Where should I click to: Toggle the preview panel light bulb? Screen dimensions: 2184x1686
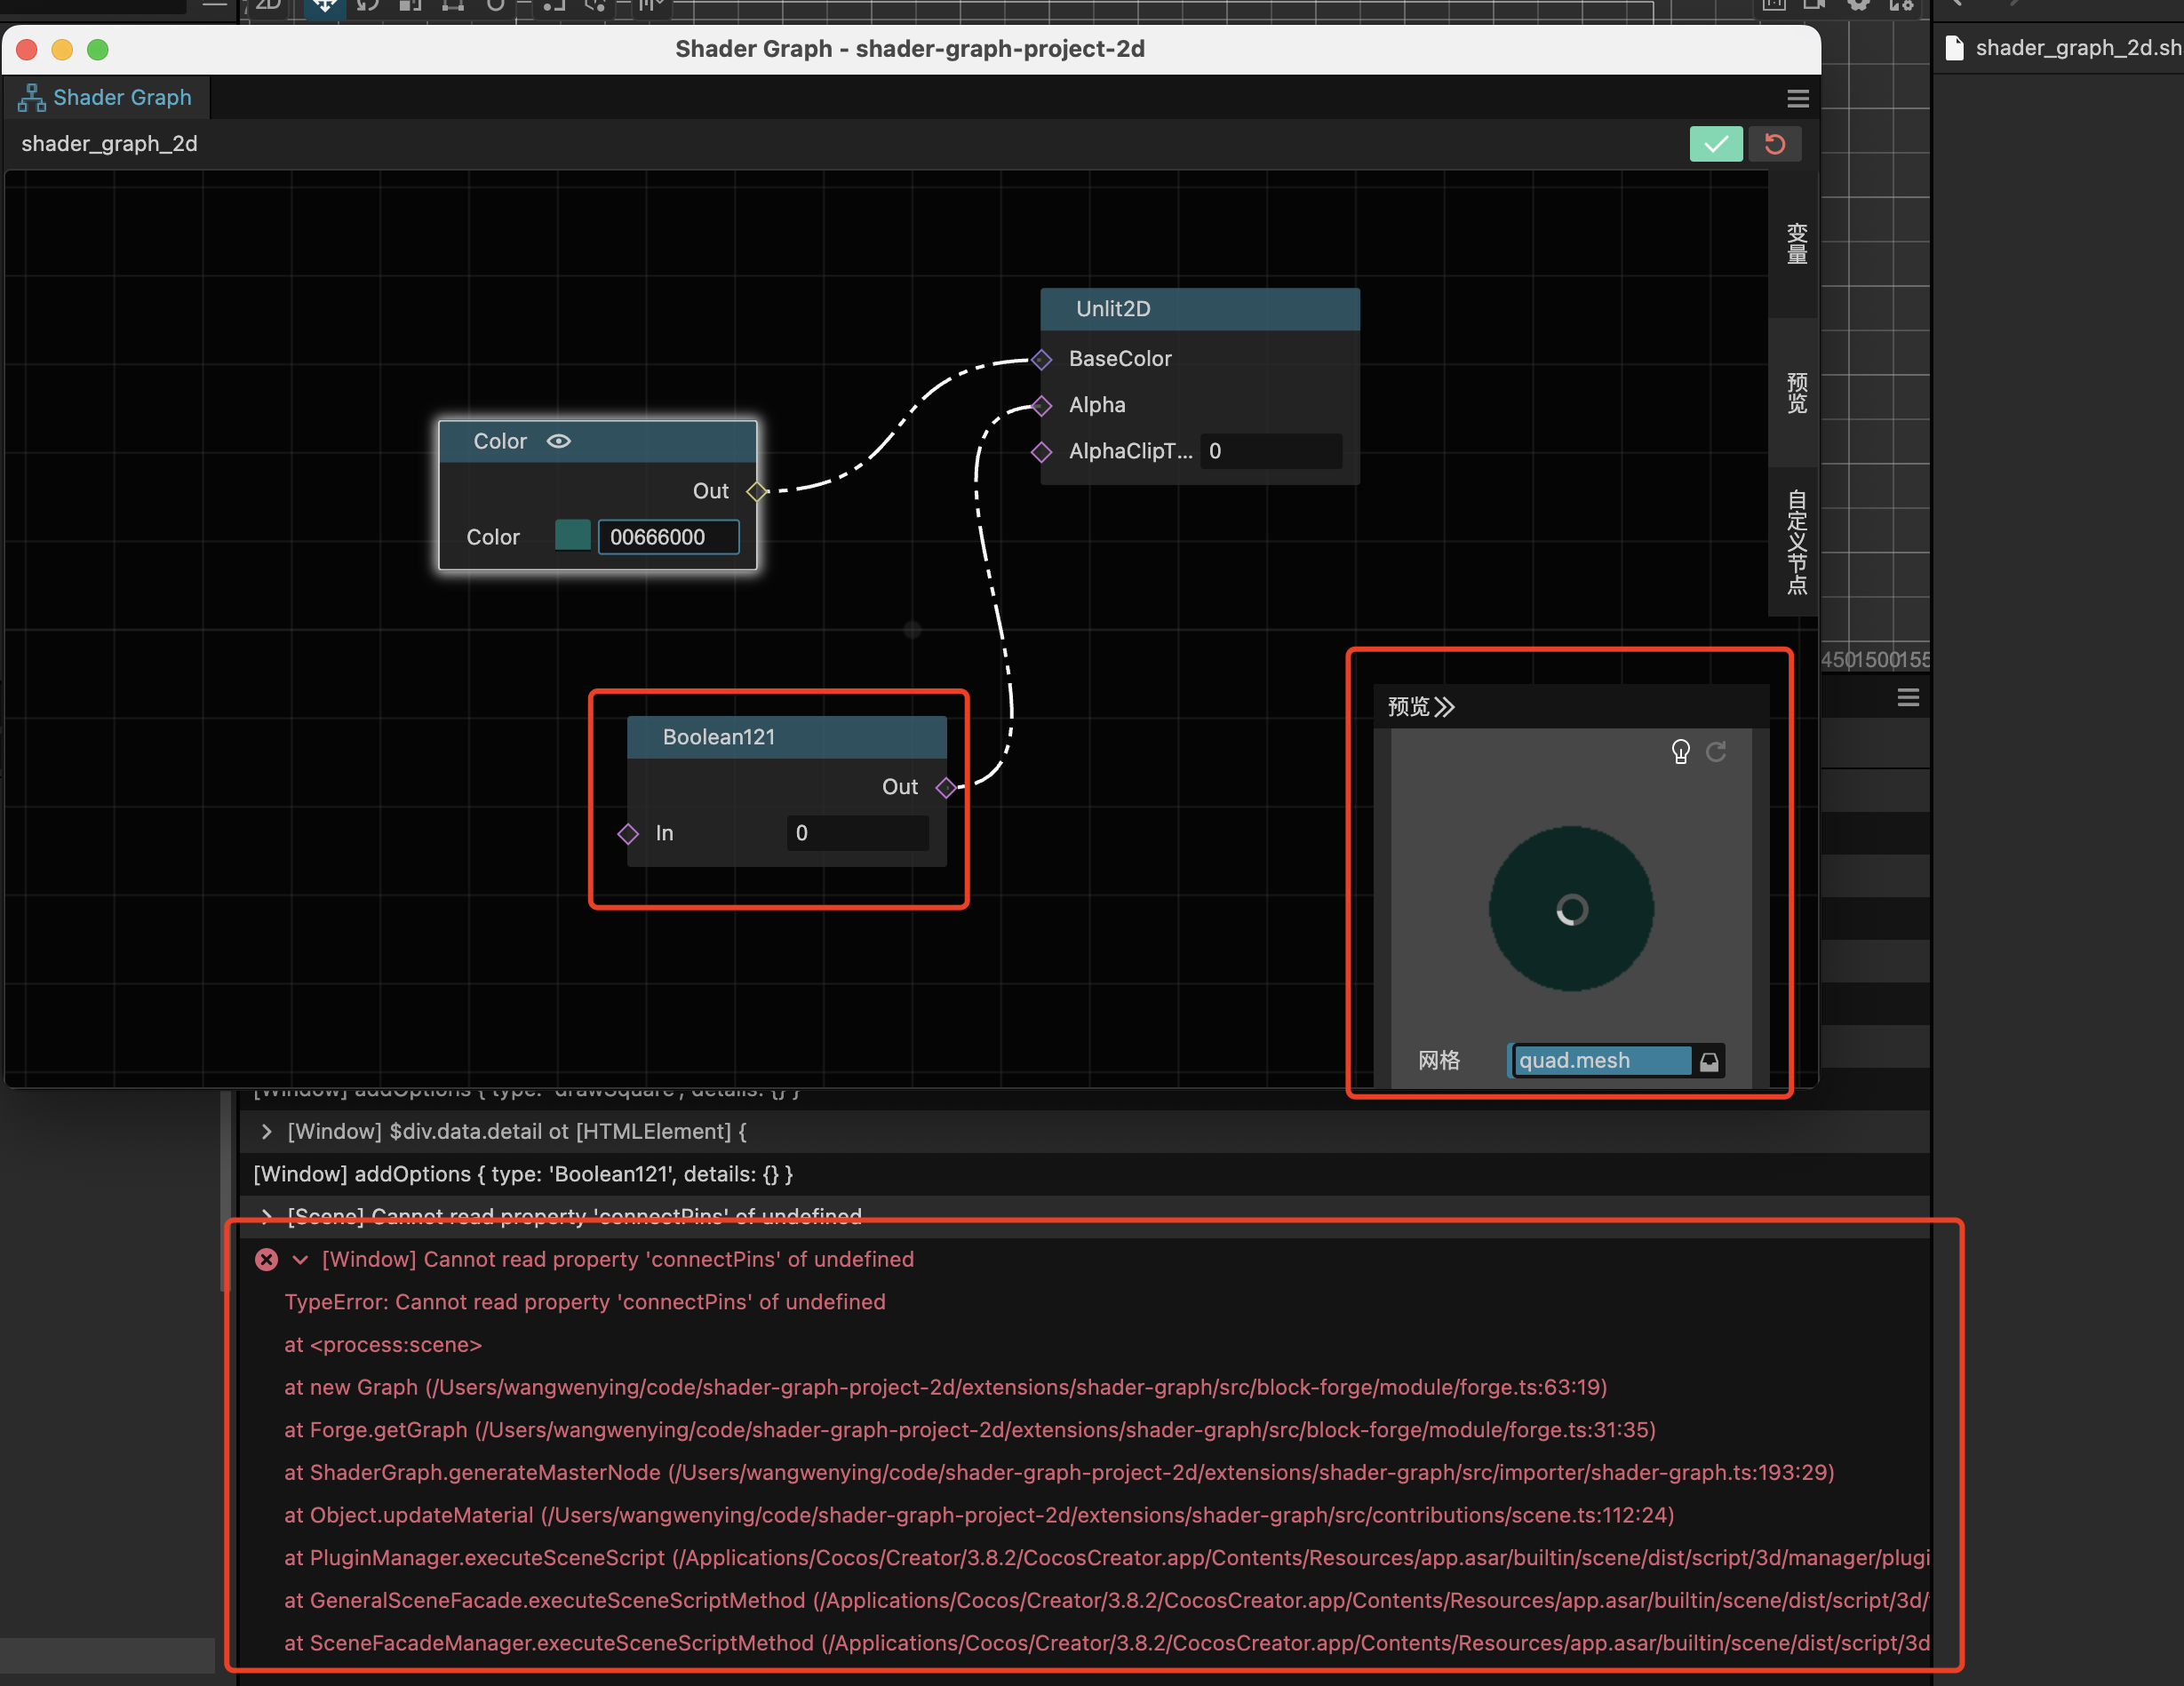point(1680,751)
